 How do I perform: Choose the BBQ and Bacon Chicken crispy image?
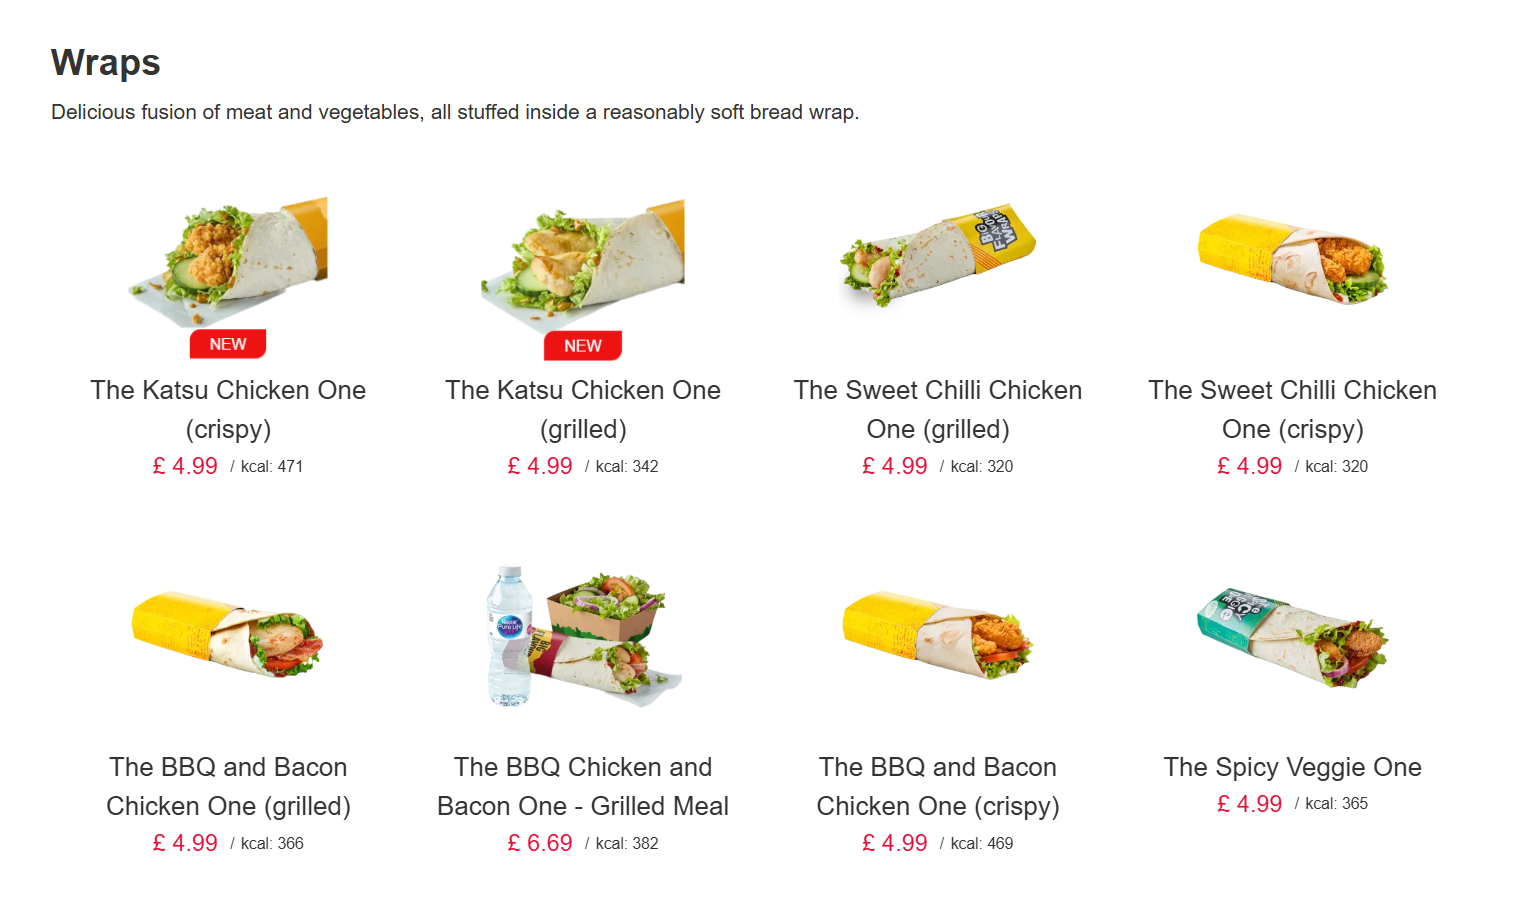[x=938, y=633]
